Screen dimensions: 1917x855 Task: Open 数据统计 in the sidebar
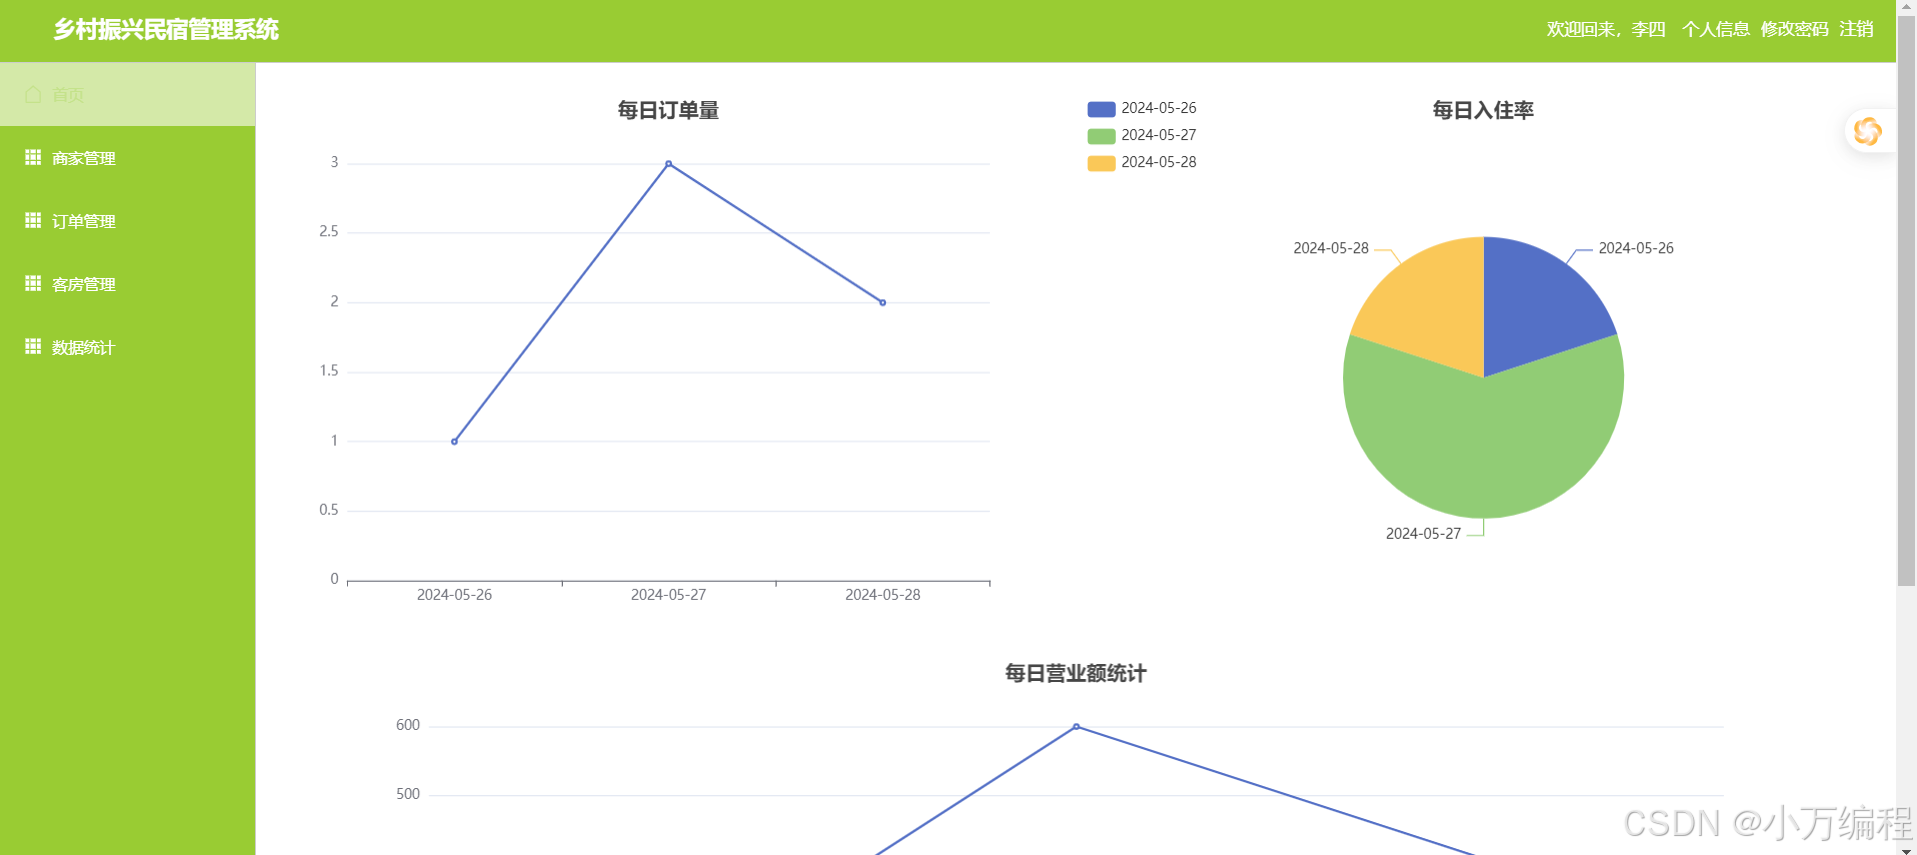(x=127, y=347)
